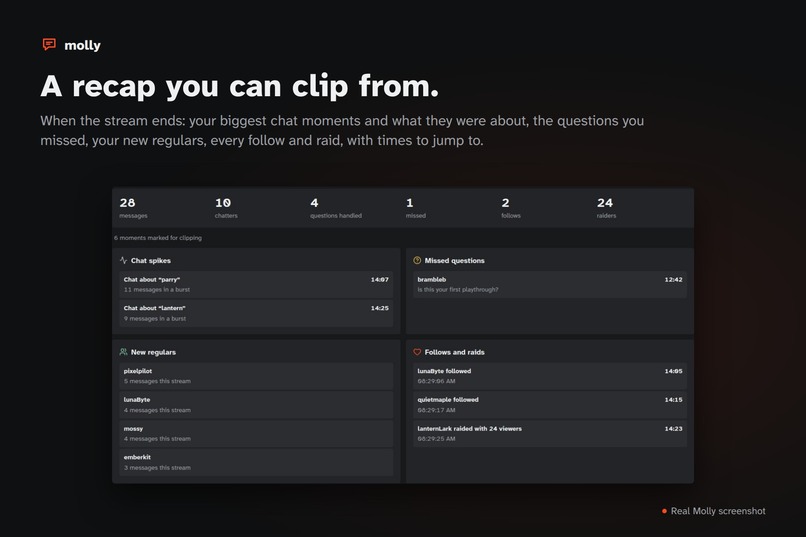Screen dimensions: 806x537
Task: Jump to the 14:05 follow timestamp
Action: (673, 371)
